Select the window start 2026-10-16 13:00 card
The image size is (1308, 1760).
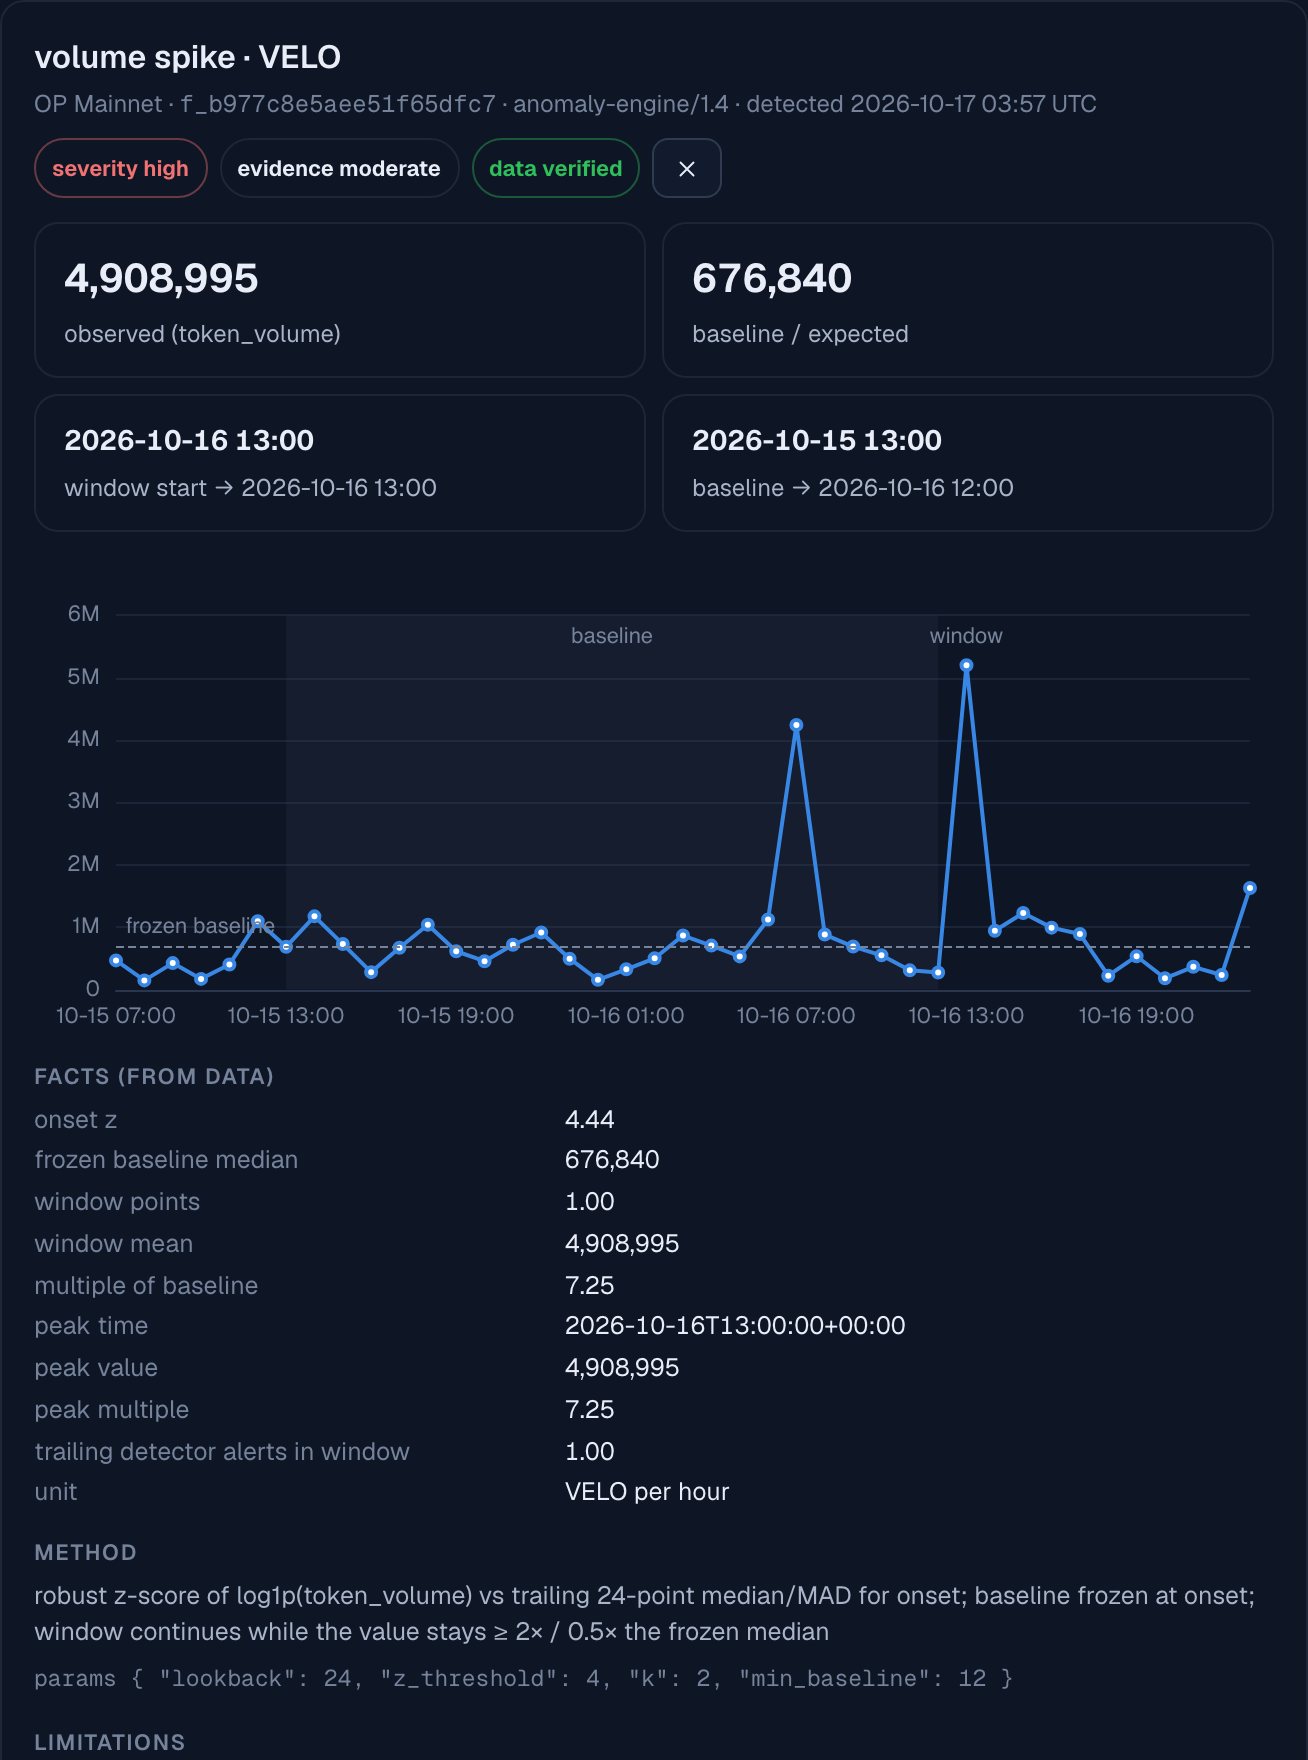click(x=340, y=463)
